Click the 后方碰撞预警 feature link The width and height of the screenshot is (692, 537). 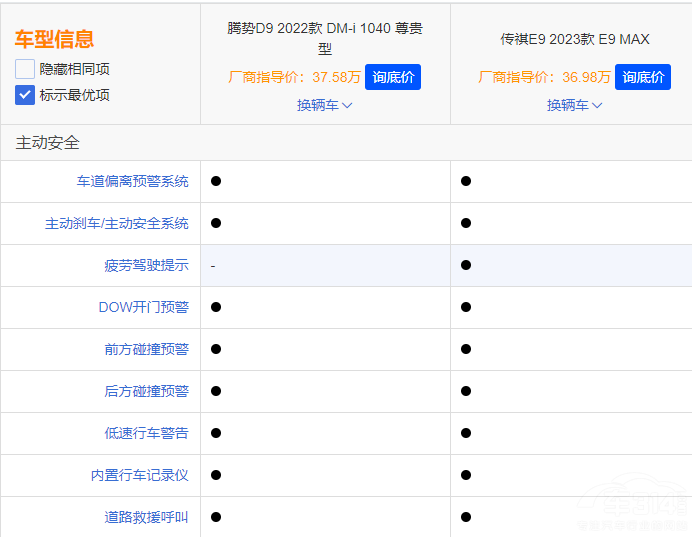point(146,391)
